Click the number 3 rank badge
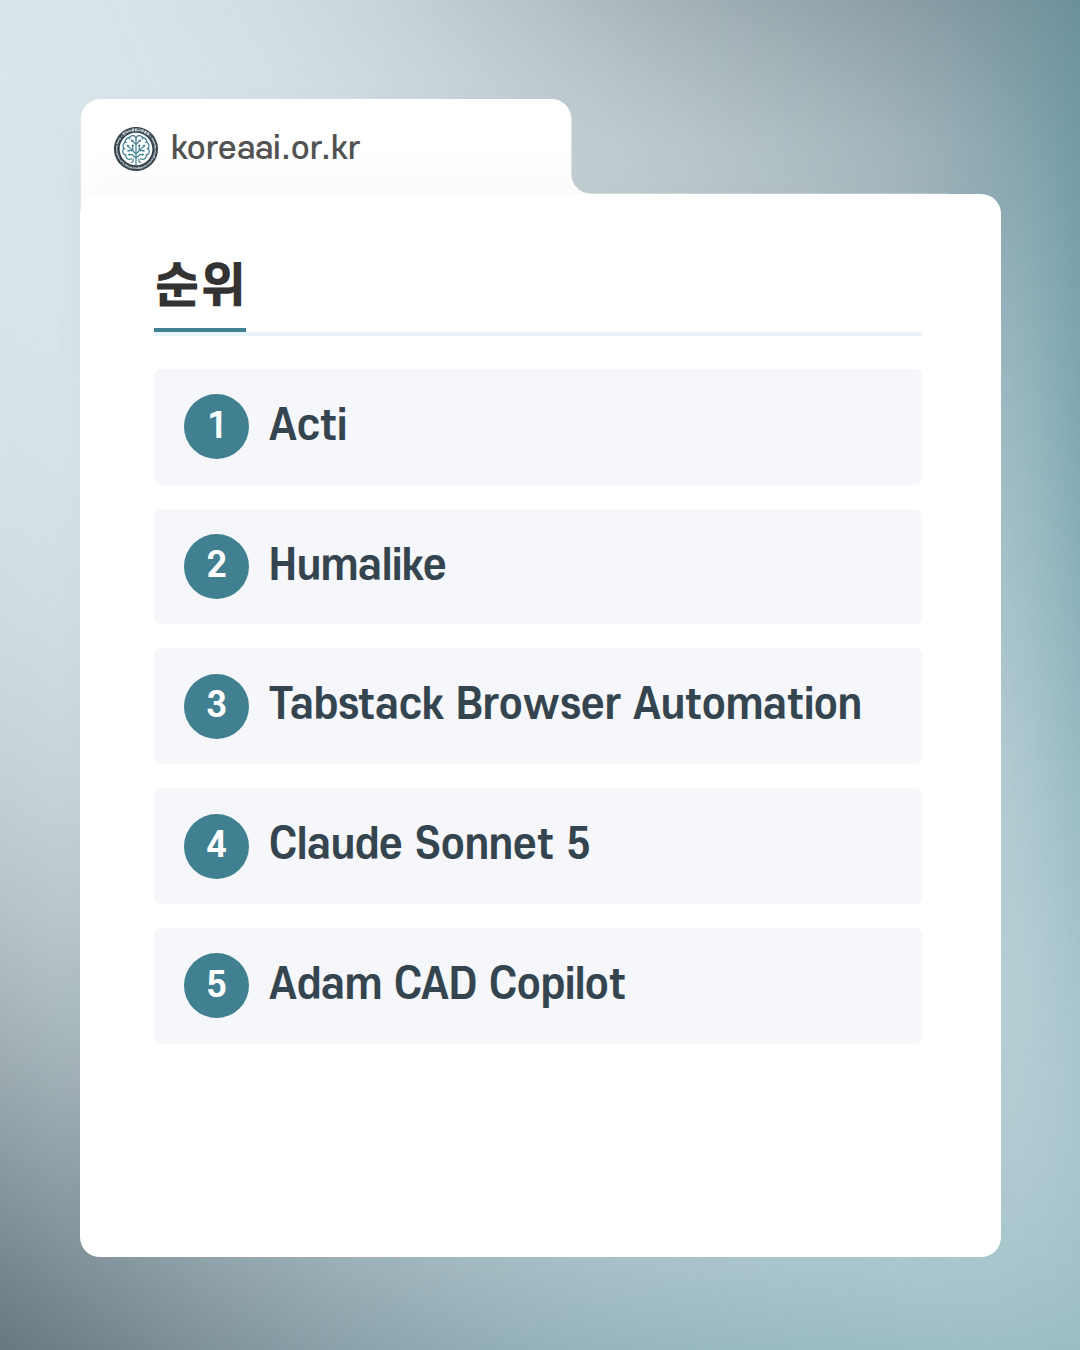This screenshot has width=1080, height=1350. click(x=216, y=706)
